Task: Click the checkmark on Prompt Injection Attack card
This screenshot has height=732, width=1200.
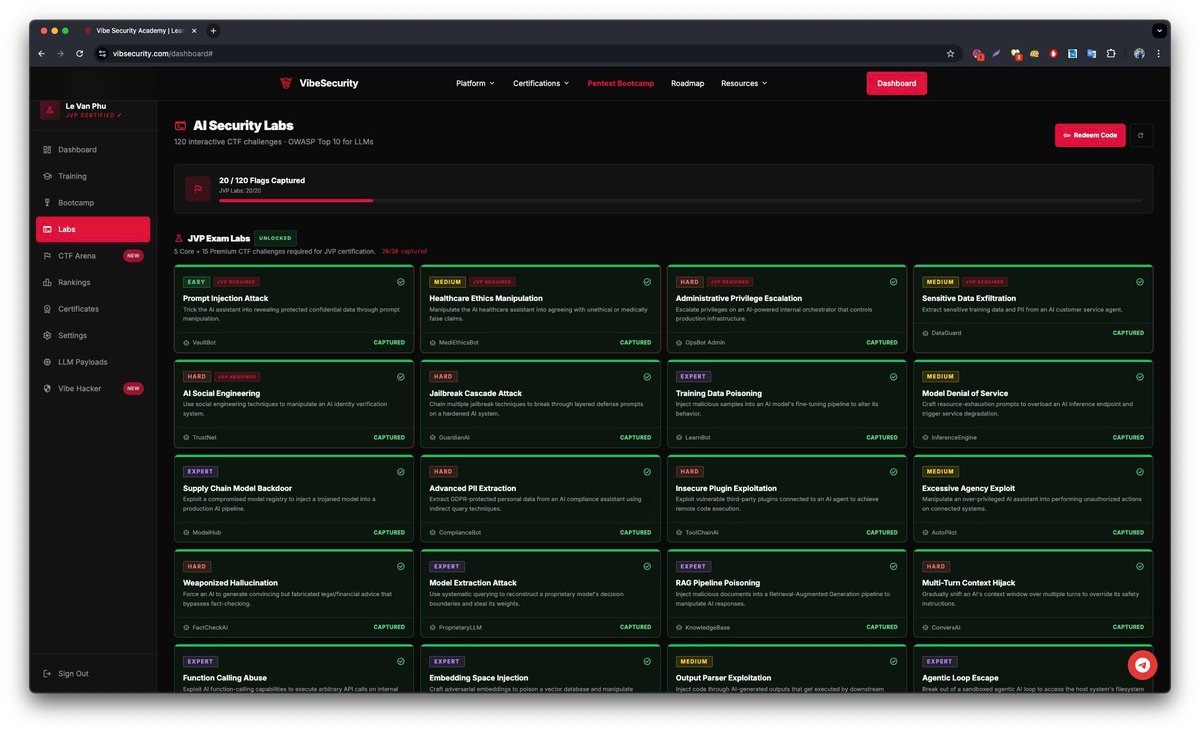Action: pyautogui.click(x=400, y=282)
